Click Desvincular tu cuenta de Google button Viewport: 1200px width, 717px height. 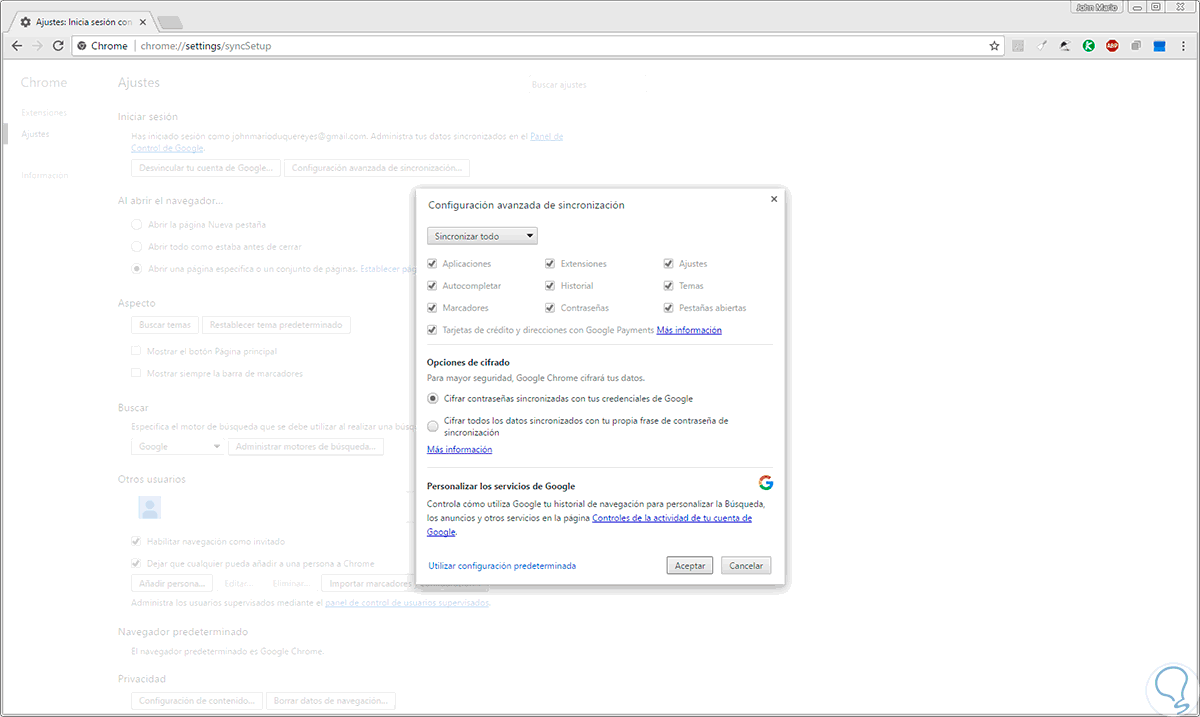tap(206, 168)
